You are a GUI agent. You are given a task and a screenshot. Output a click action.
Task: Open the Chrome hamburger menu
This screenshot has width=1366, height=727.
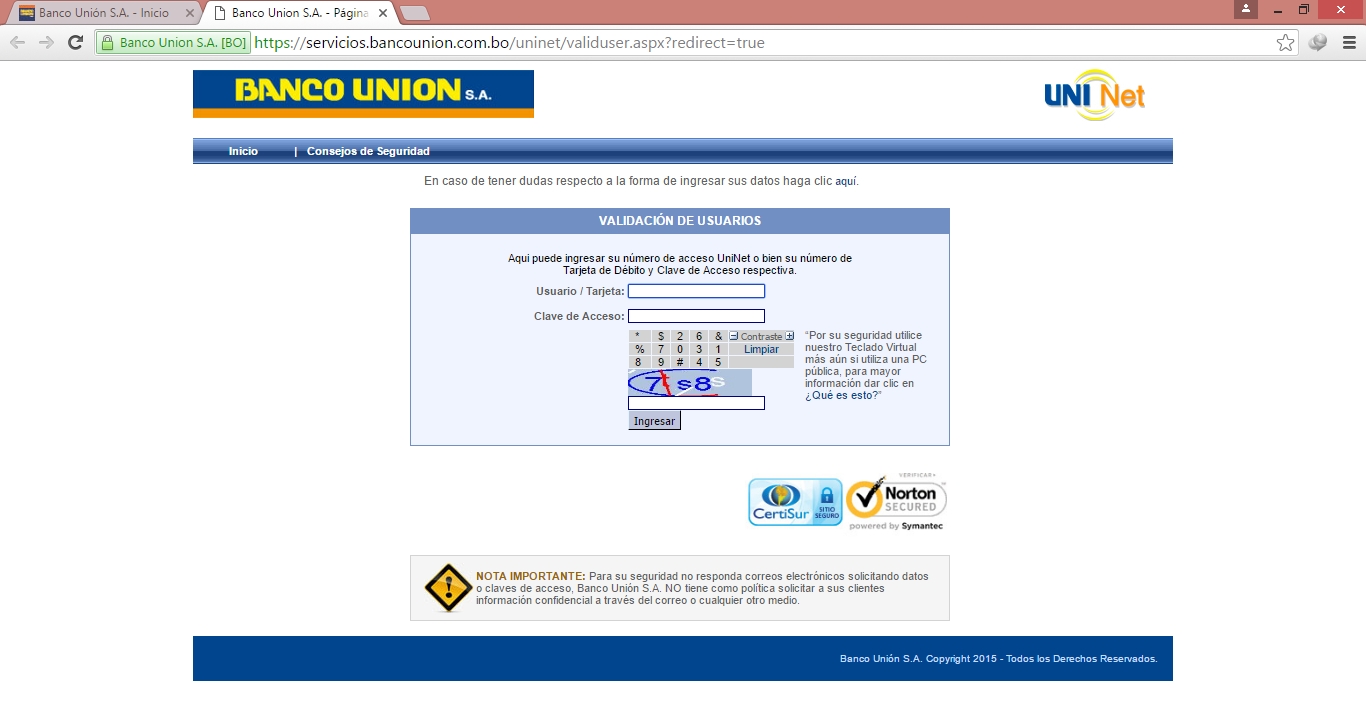click(1347, 42)
